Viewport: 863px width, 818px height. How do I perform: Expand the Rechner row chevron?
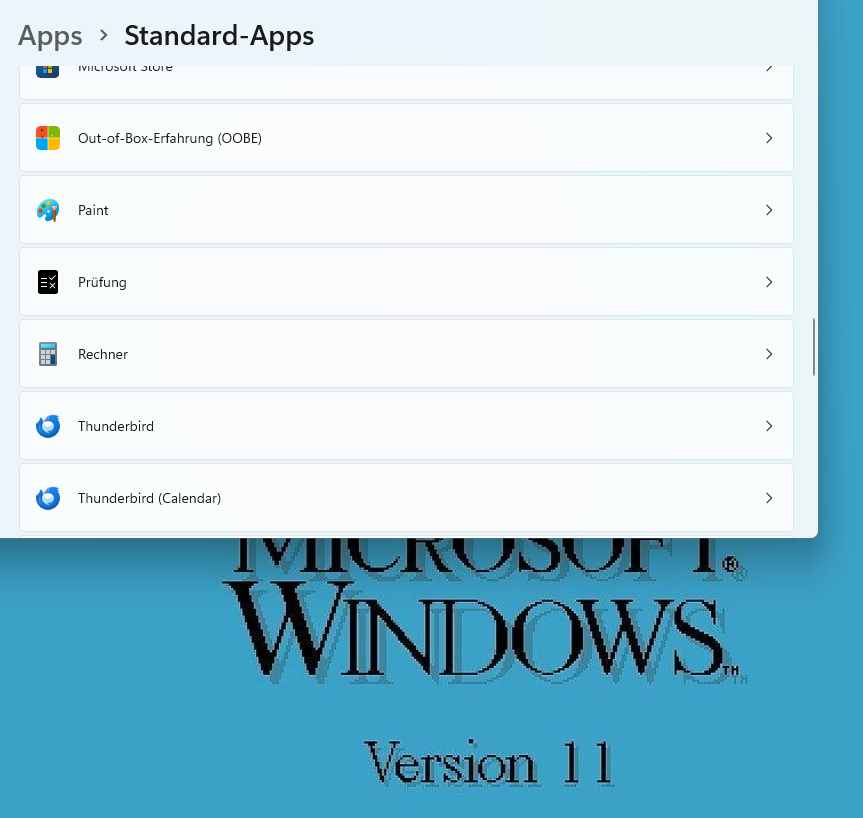point(769,354)
